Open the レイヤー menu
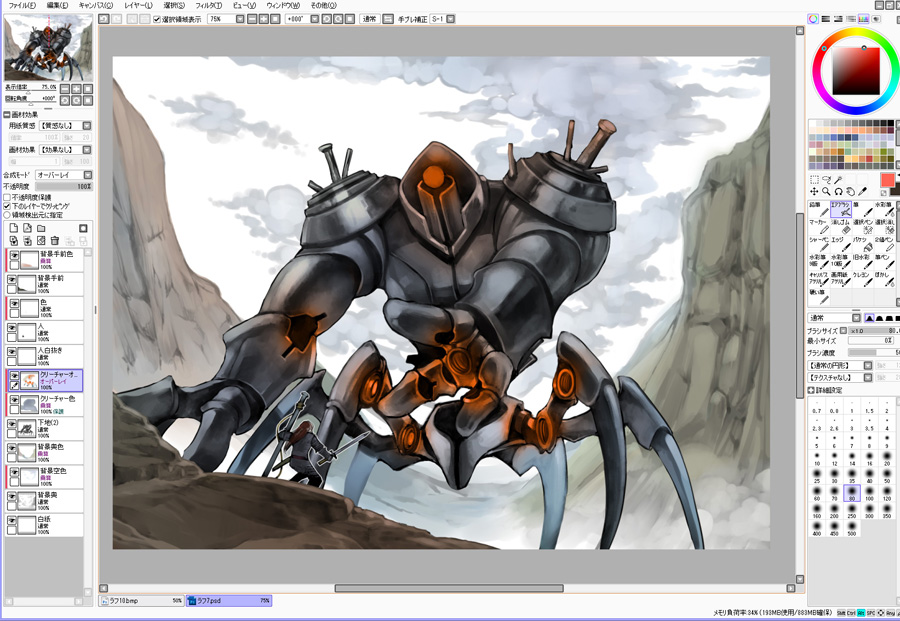 point(138,6)
